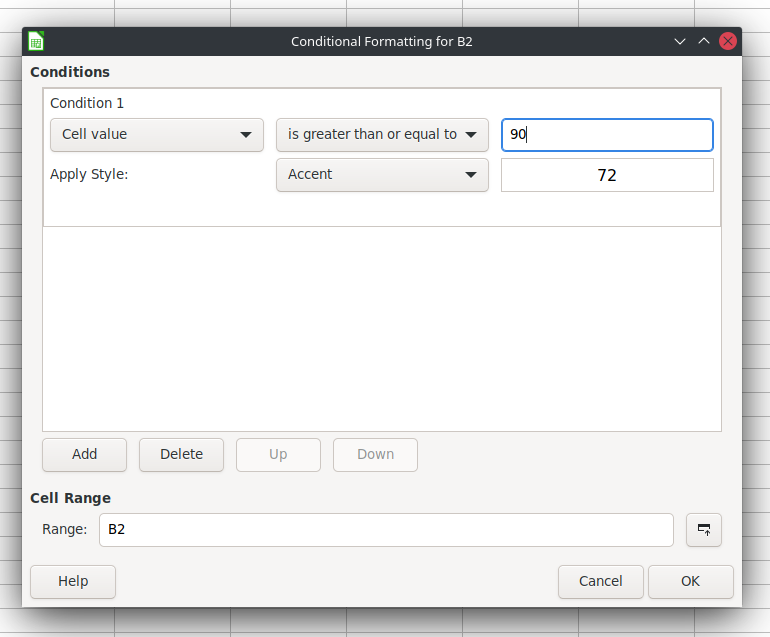Close the Conditional Formatting dialog
The image size is (770, 637).
tap(727, 41)
